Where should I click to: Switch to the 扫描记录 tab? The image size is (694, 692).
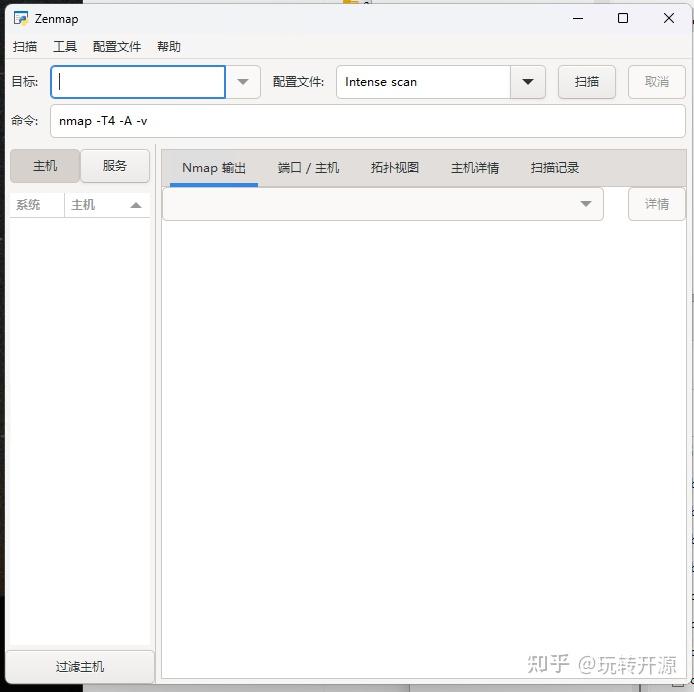[x=555, y=168]
